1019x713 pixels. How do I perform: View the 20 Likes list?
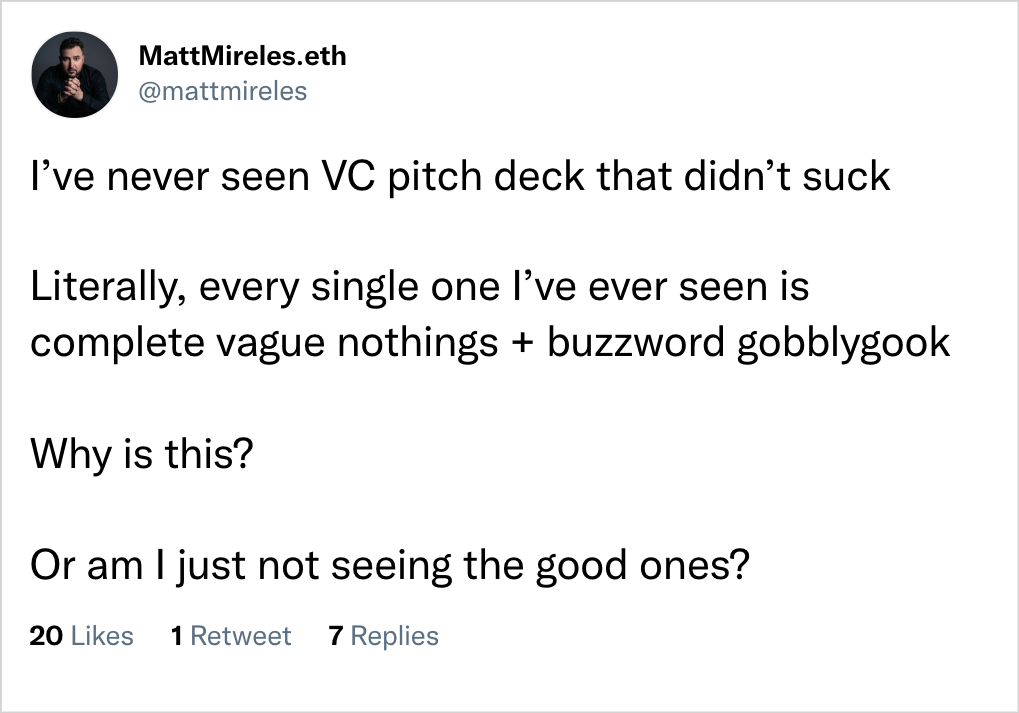(81, 636)
